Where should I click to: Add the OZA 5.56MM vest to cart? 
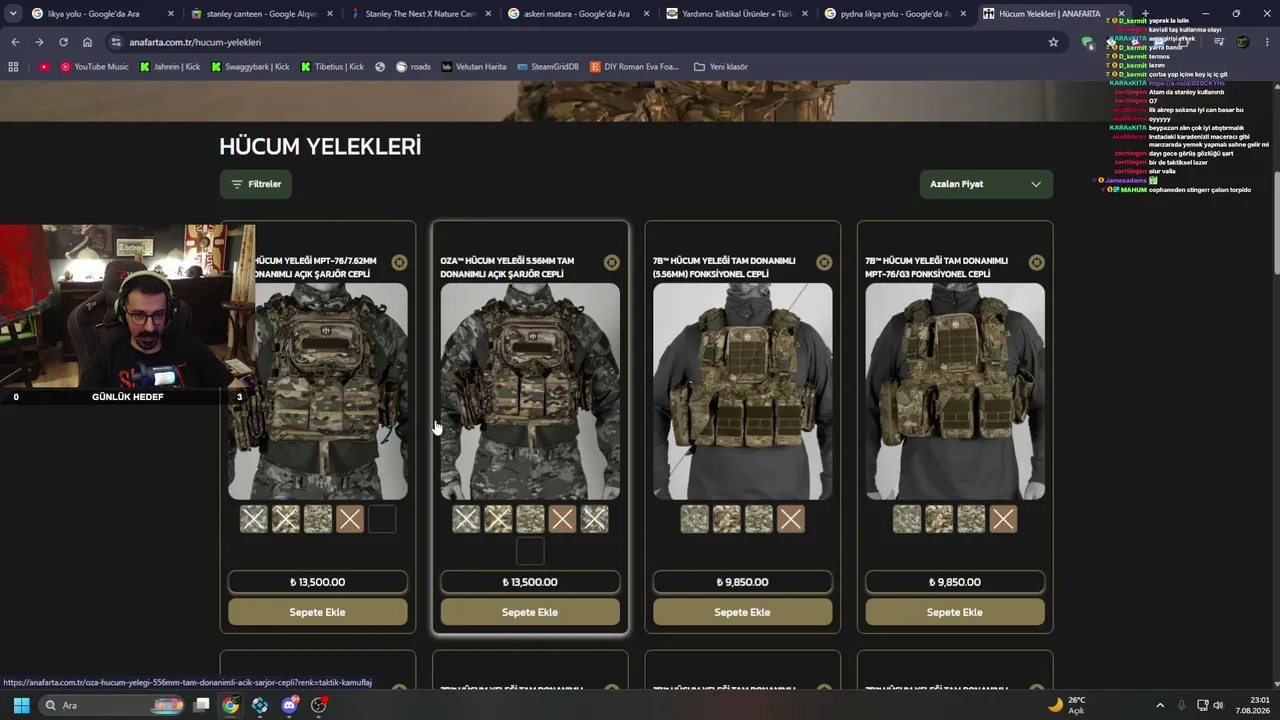click(x=530, y=612)
